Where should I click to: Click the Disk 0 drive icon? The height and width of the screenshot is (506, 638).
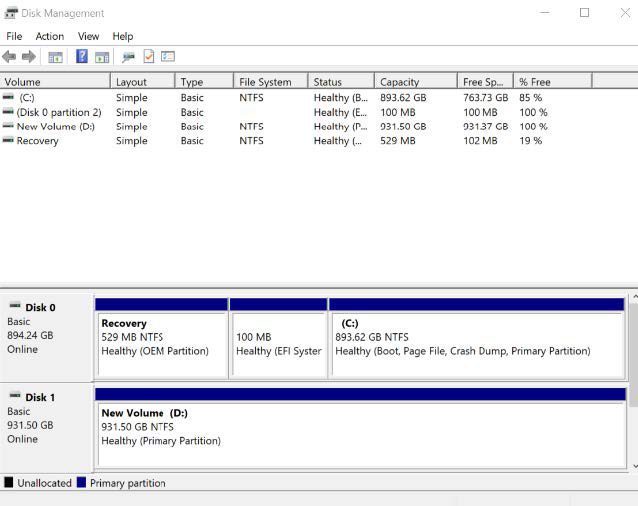point(15,305)
